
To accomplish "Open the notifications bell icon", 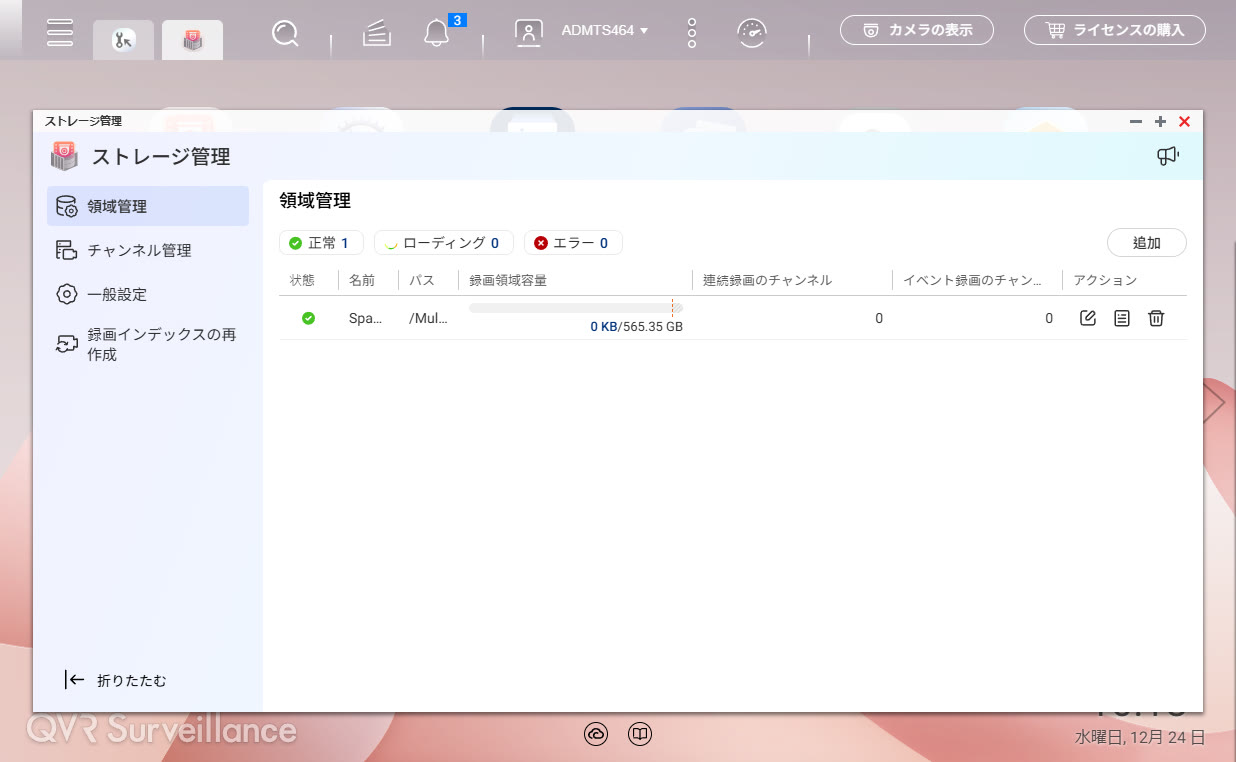I will tap(436, 33).
